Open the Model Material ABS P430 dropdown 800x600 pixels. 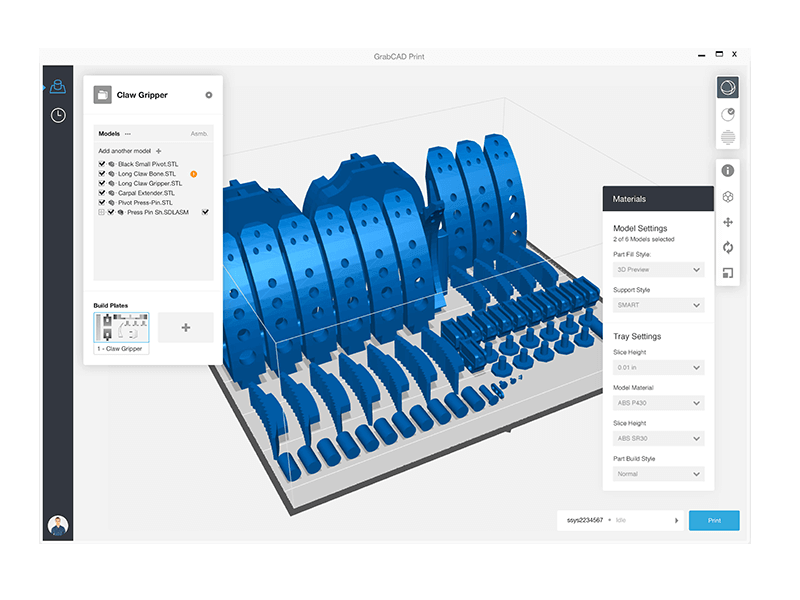(658, 403)
